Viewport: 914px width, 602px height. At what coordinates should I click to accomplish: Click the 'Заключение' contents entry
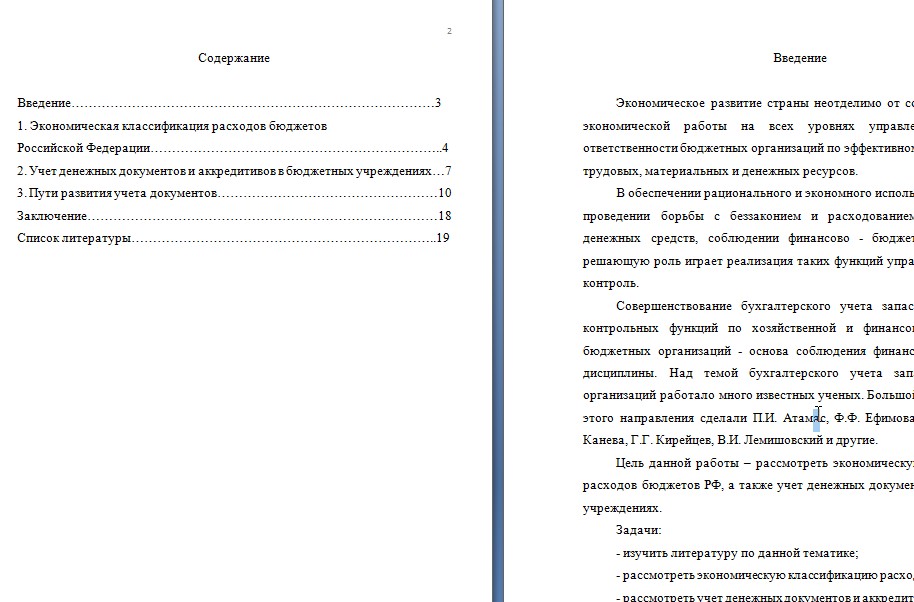point(234,216)
